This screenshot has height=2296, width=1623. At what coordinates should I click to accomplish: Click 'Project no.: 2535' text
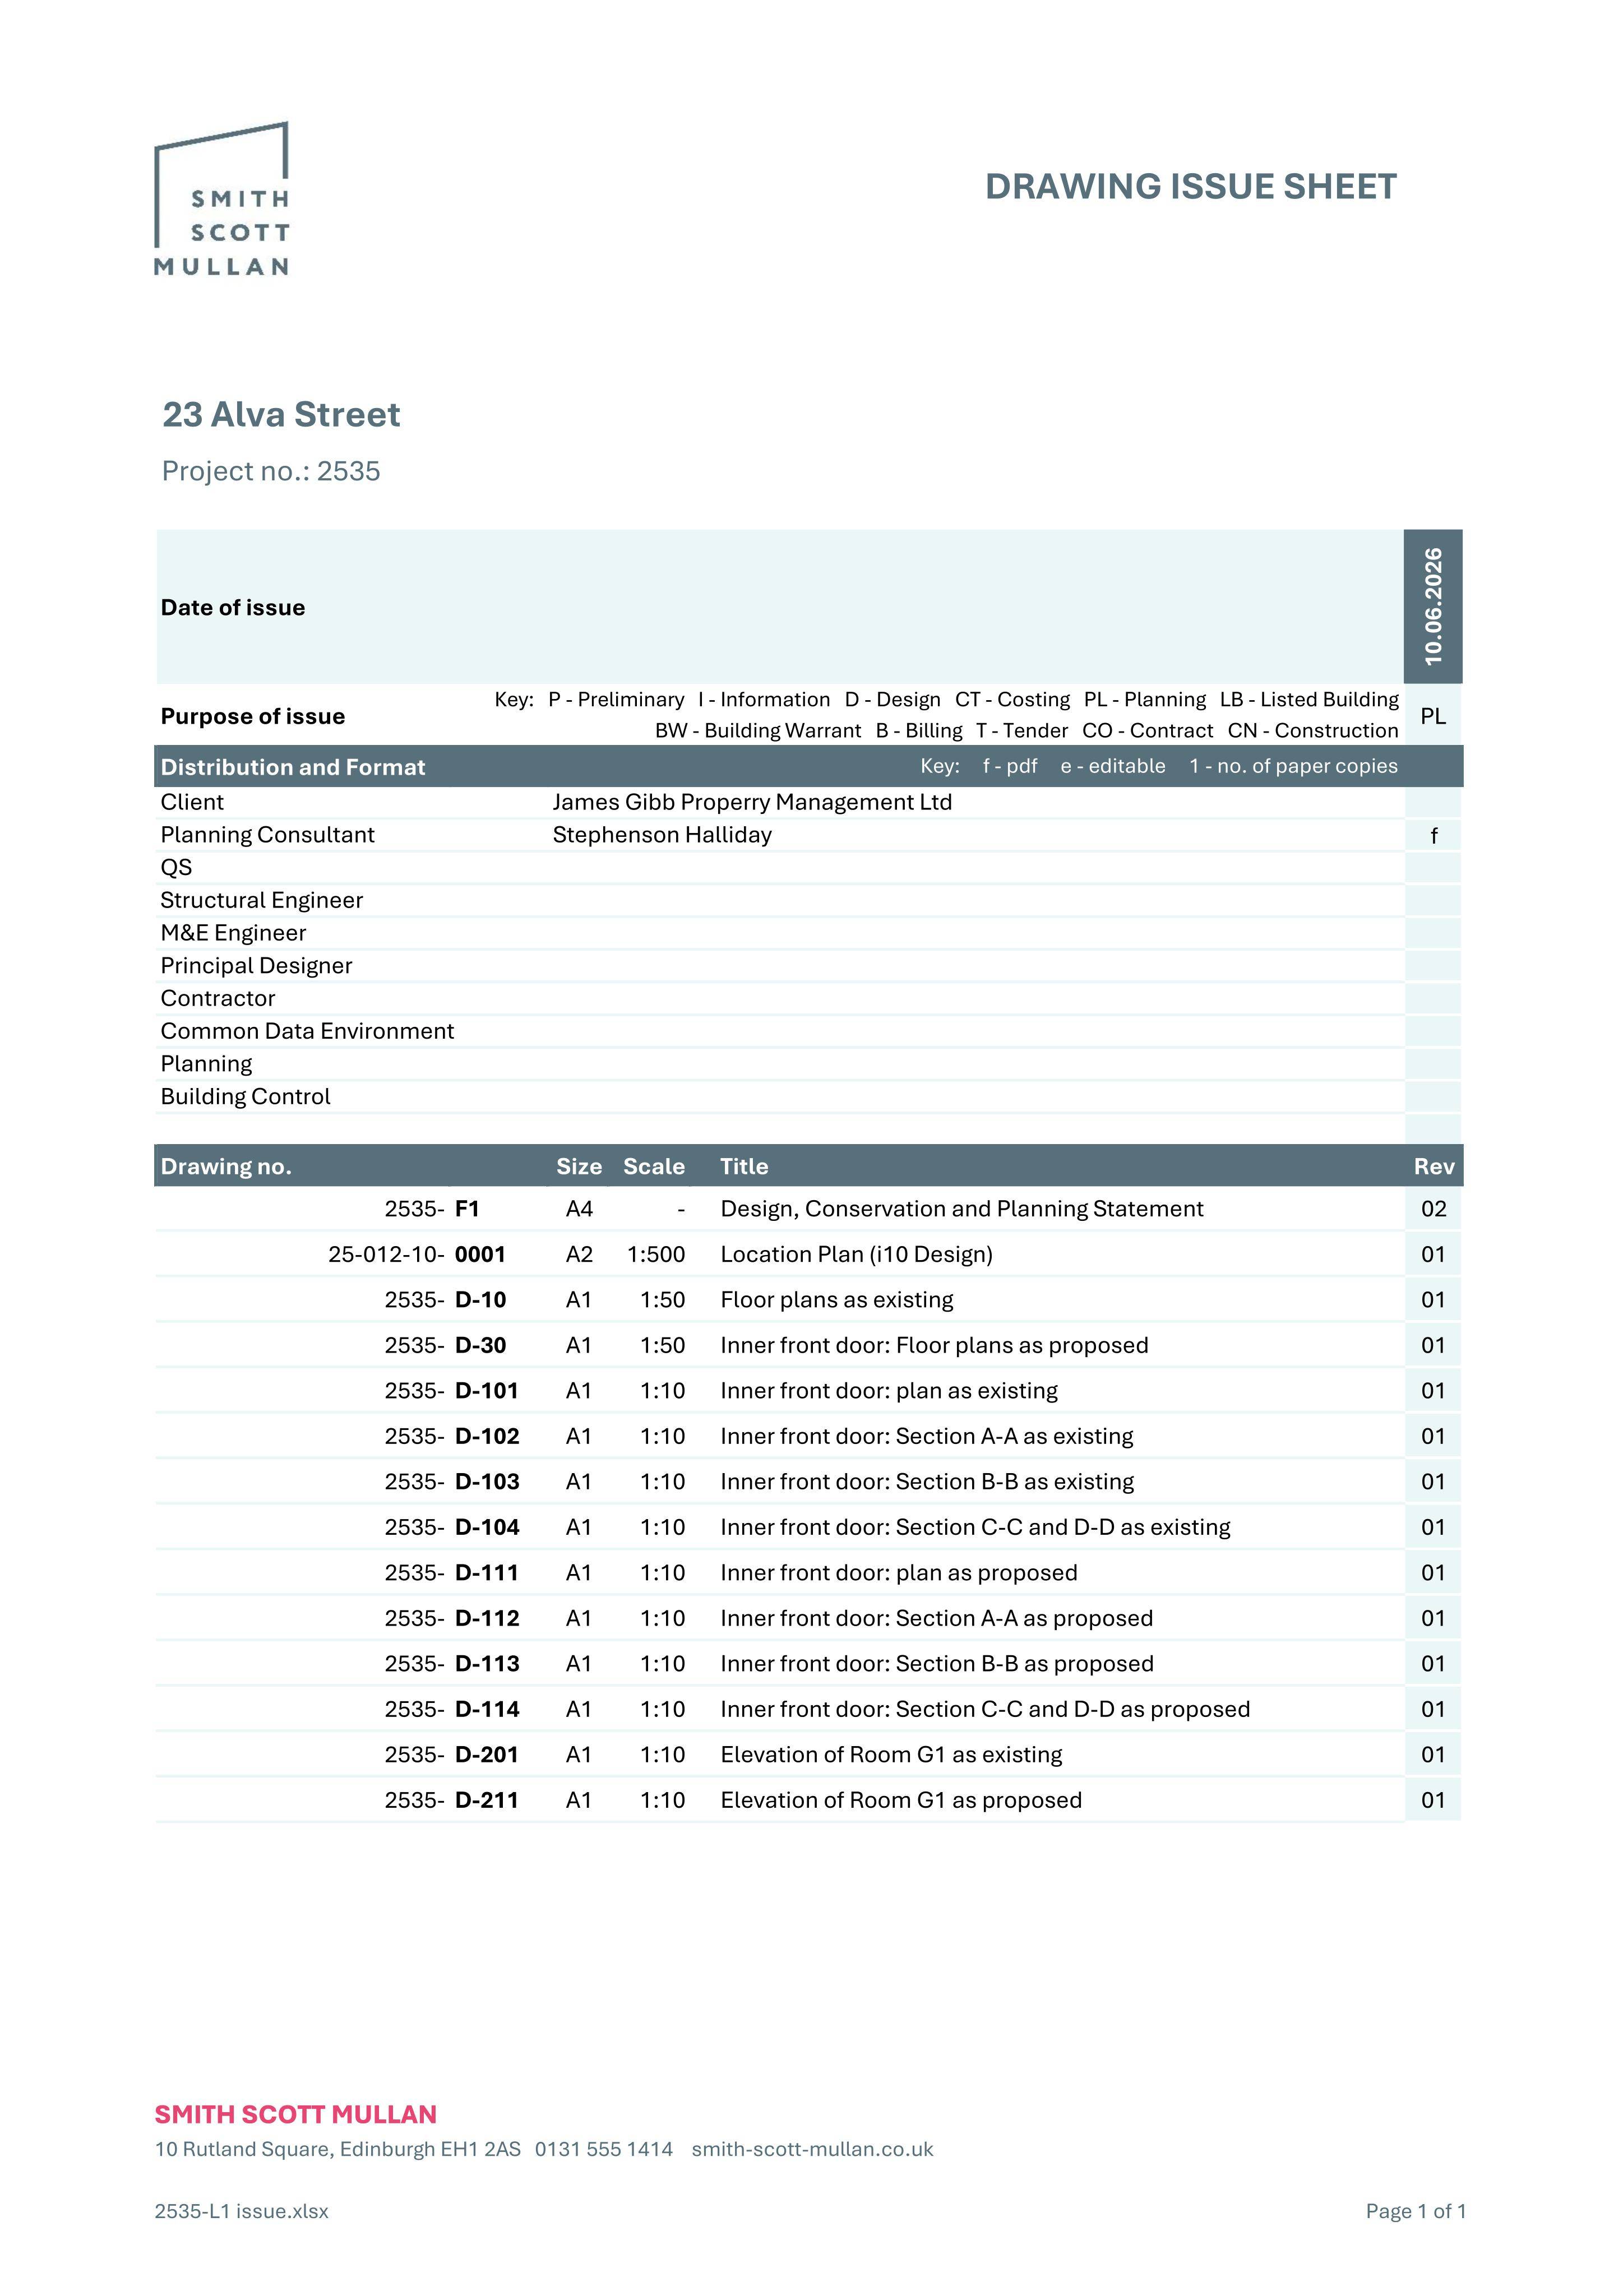tap(271, 471)
